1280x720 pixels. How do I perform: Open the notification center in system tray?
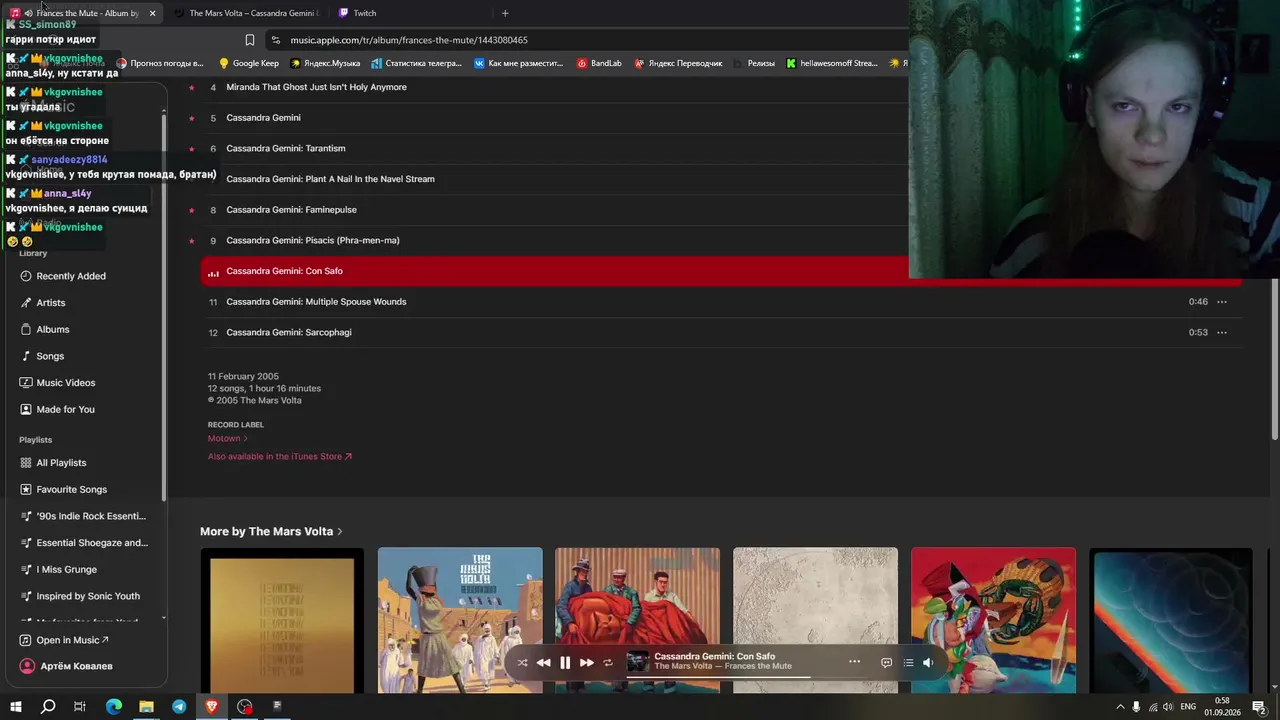1260,706
